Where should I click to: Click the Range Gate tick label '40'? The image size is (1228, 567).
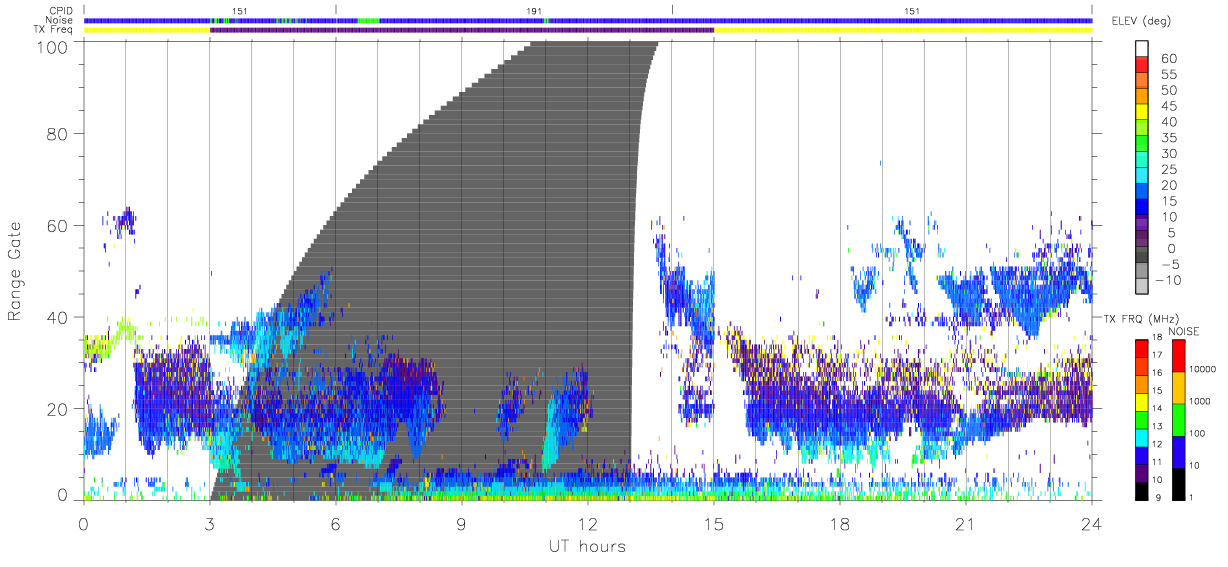58,317
